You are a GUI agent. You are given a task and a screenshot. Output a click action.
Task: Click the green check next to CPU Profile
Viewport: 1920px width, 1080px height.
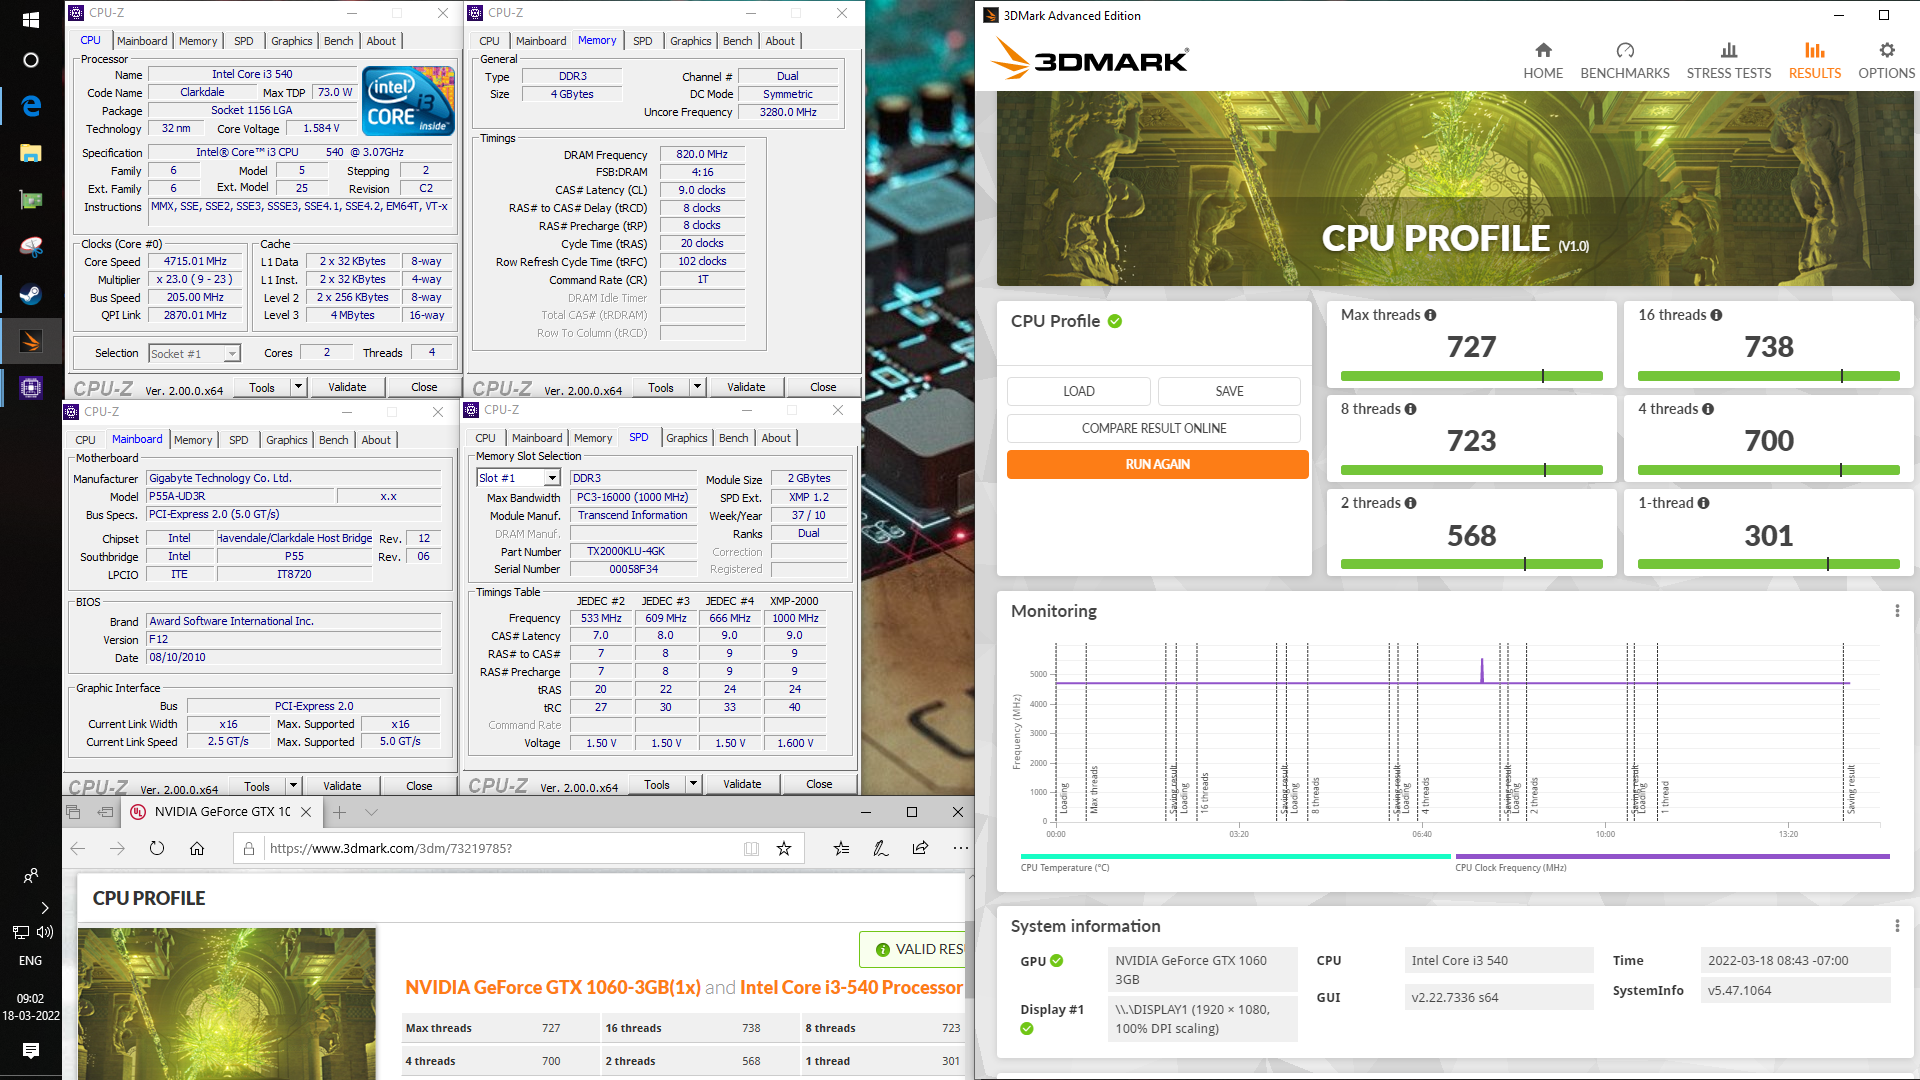[x=1115, y=321]
